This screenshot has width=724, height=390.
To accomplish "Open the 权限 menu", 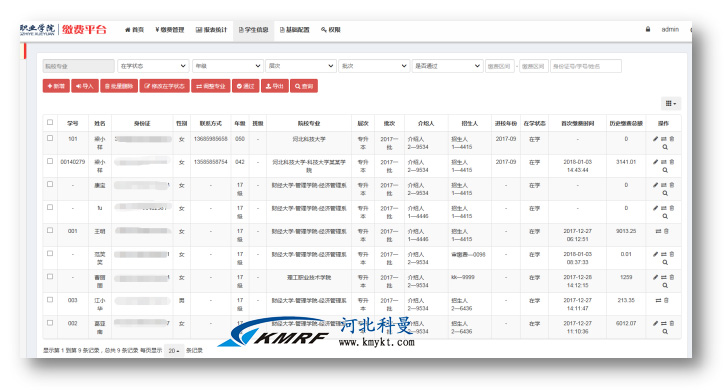I will 331,30.
